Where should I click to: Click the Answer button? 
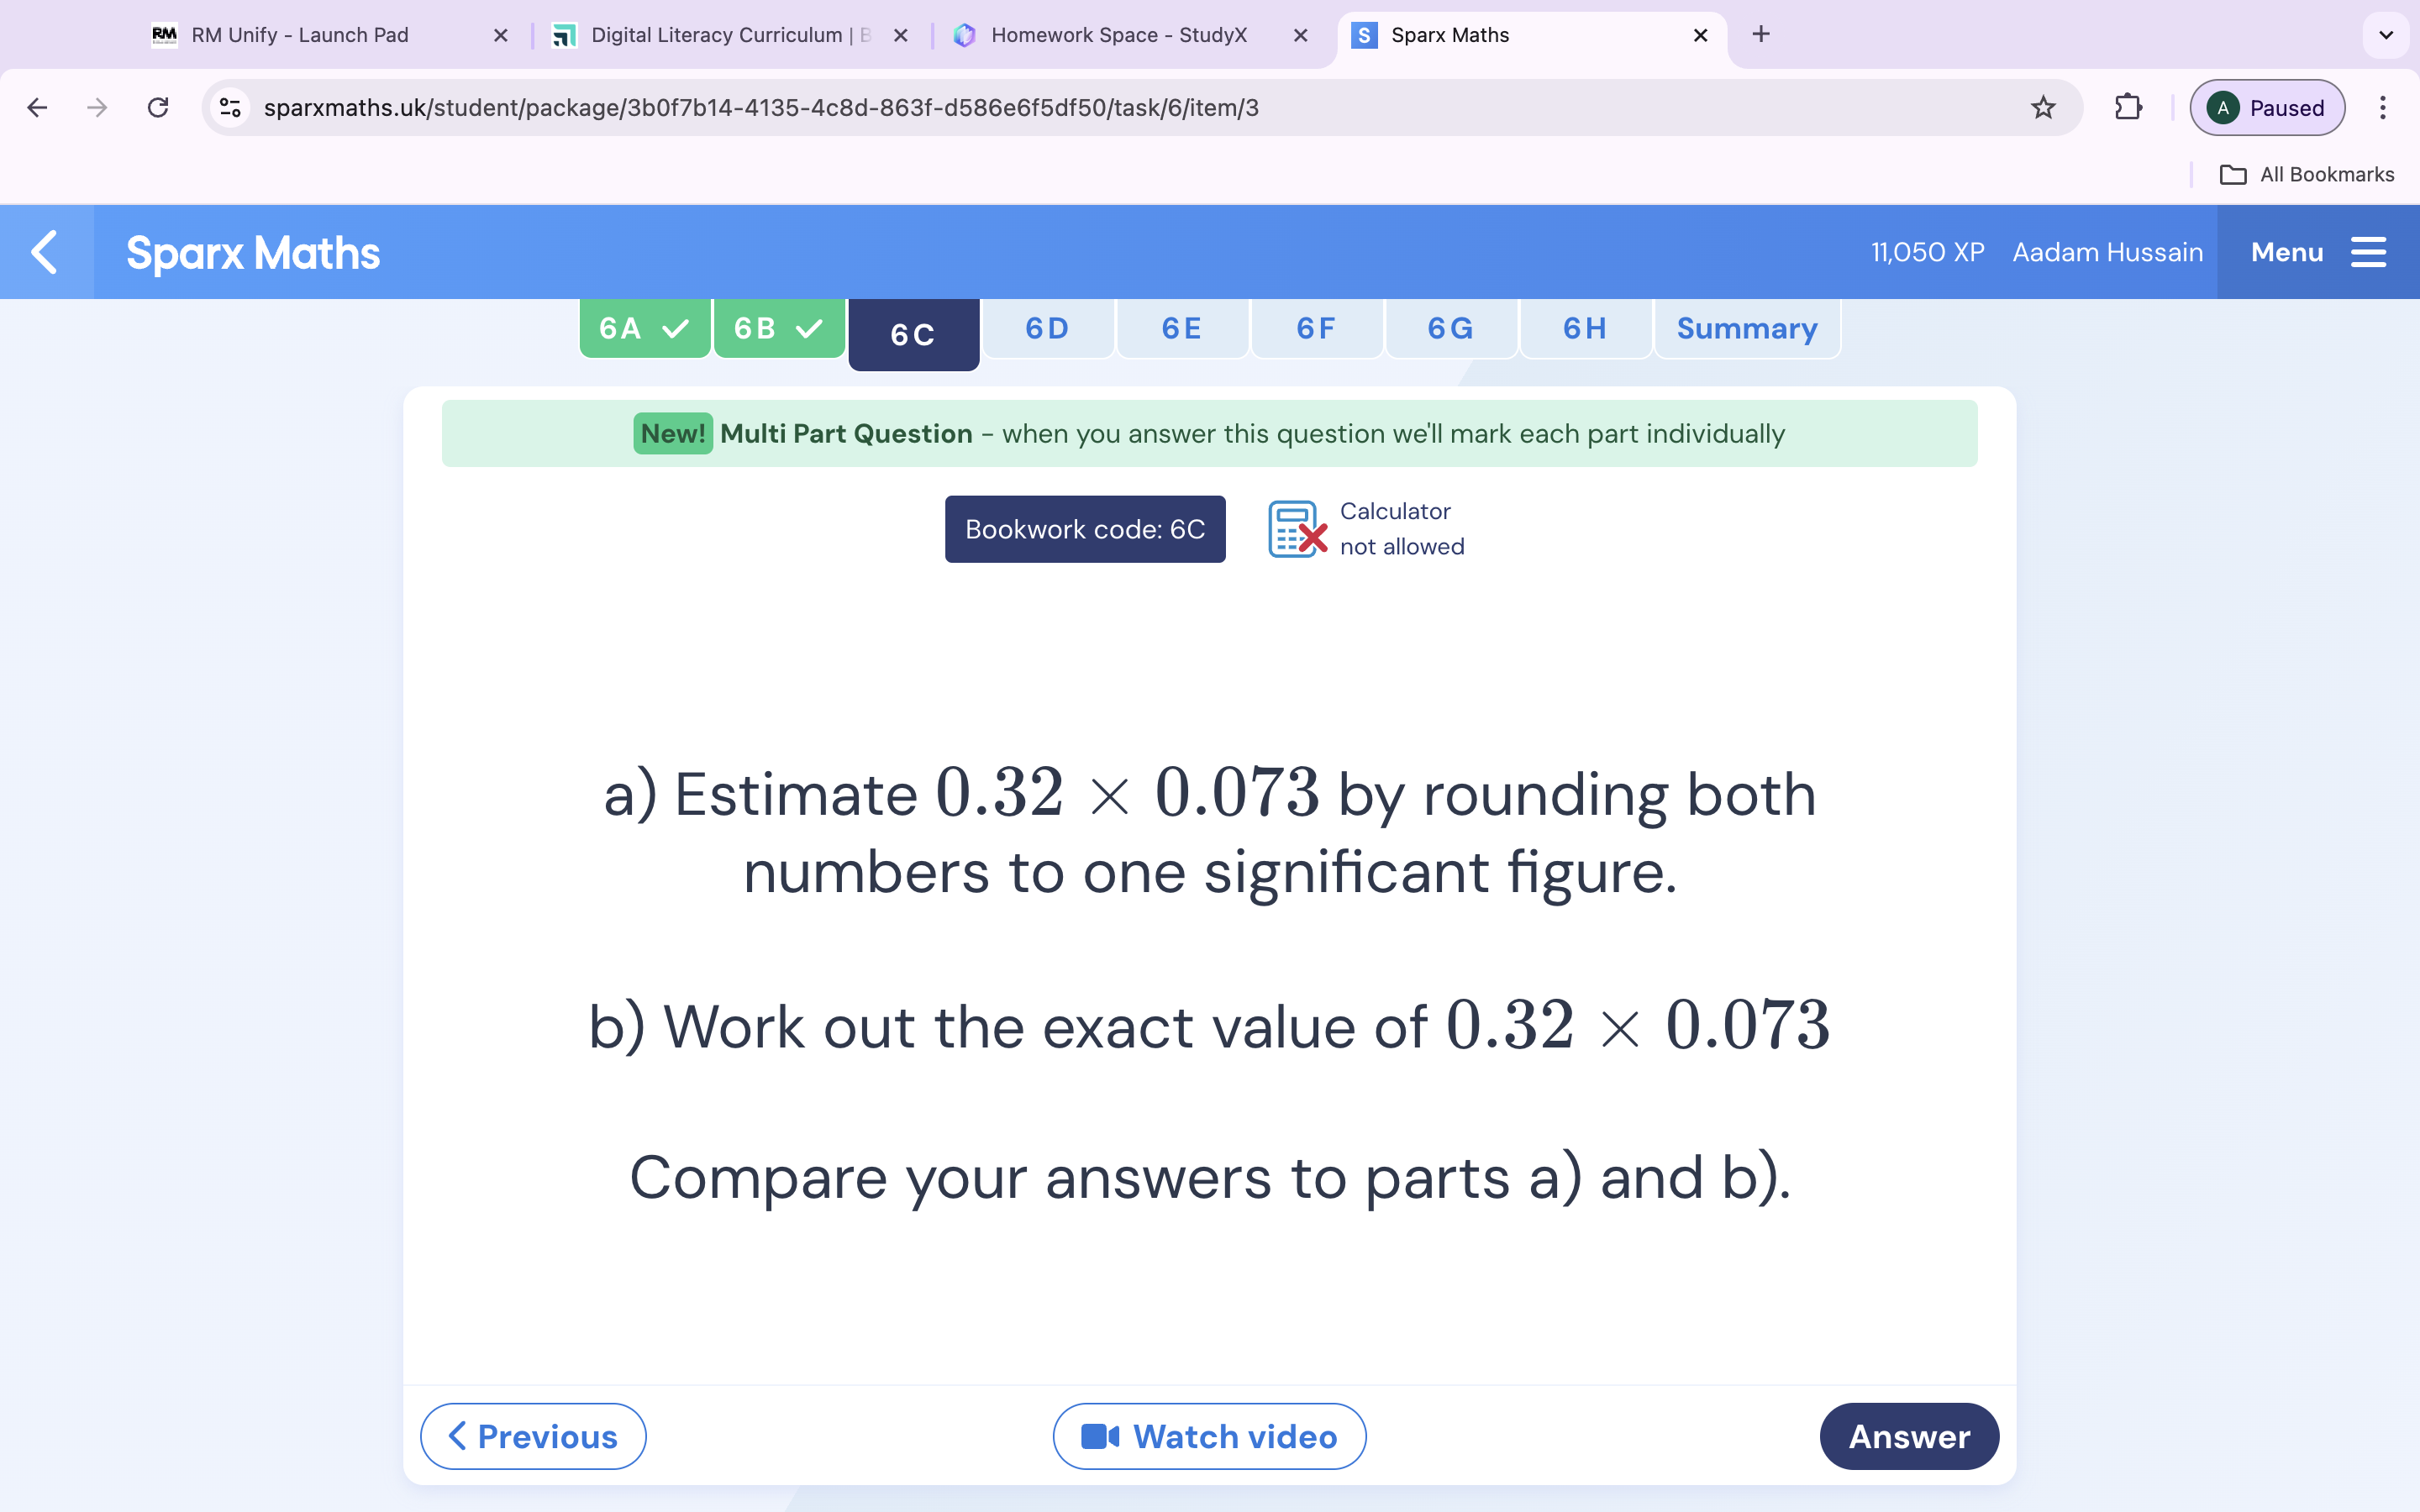(x=1908, y=1436)
